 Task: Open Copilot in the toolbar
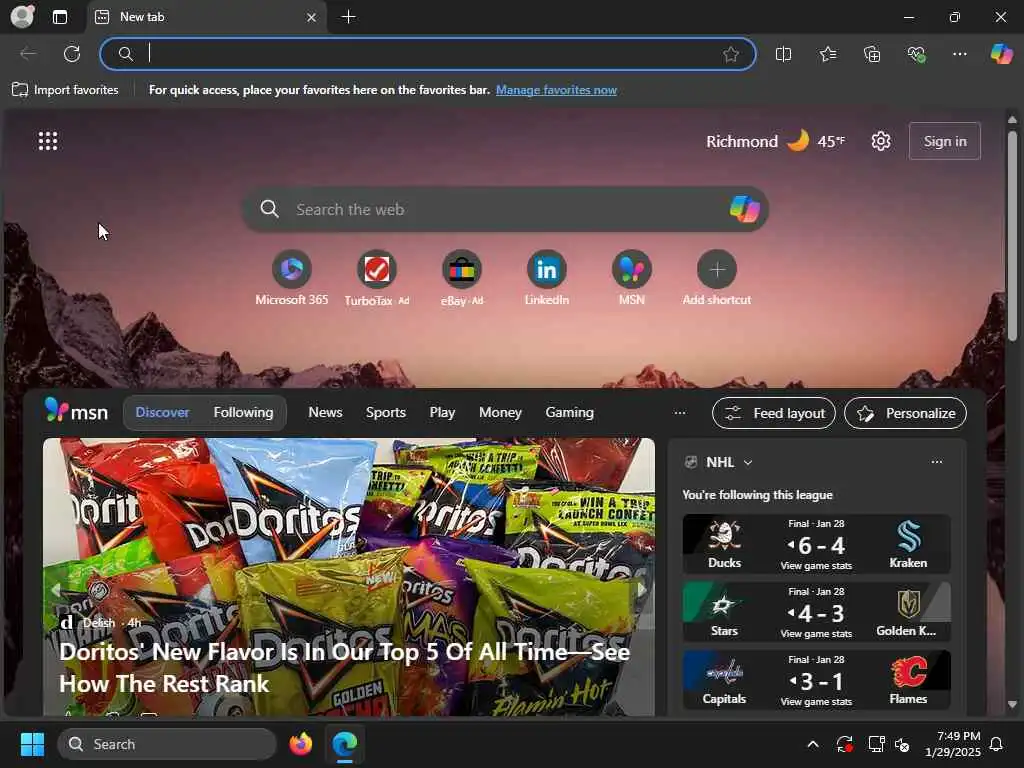pos(1001,54)
